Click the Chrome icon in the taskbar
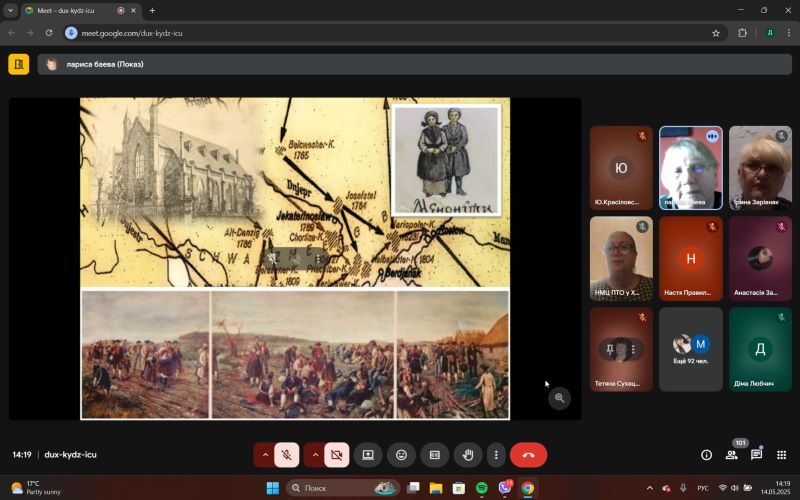Viewport: 800px width, 500px height. pyautogui.click(x=528, y=488)
